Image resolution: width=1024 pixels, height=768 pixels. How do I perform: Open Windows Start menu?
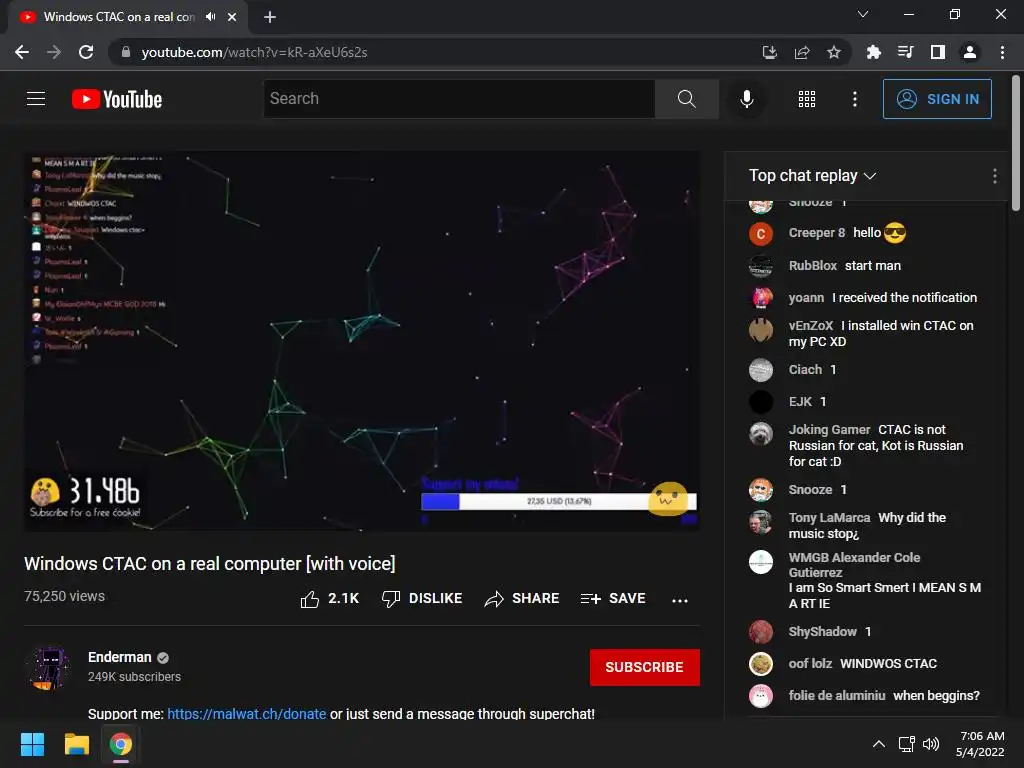point(32,744)
